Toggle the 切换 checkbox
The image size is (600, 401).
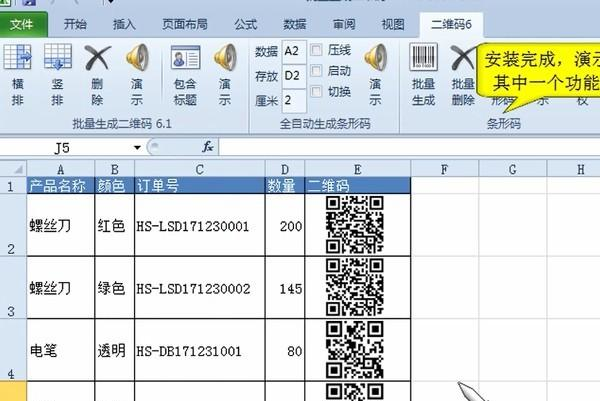coord(316,92)
